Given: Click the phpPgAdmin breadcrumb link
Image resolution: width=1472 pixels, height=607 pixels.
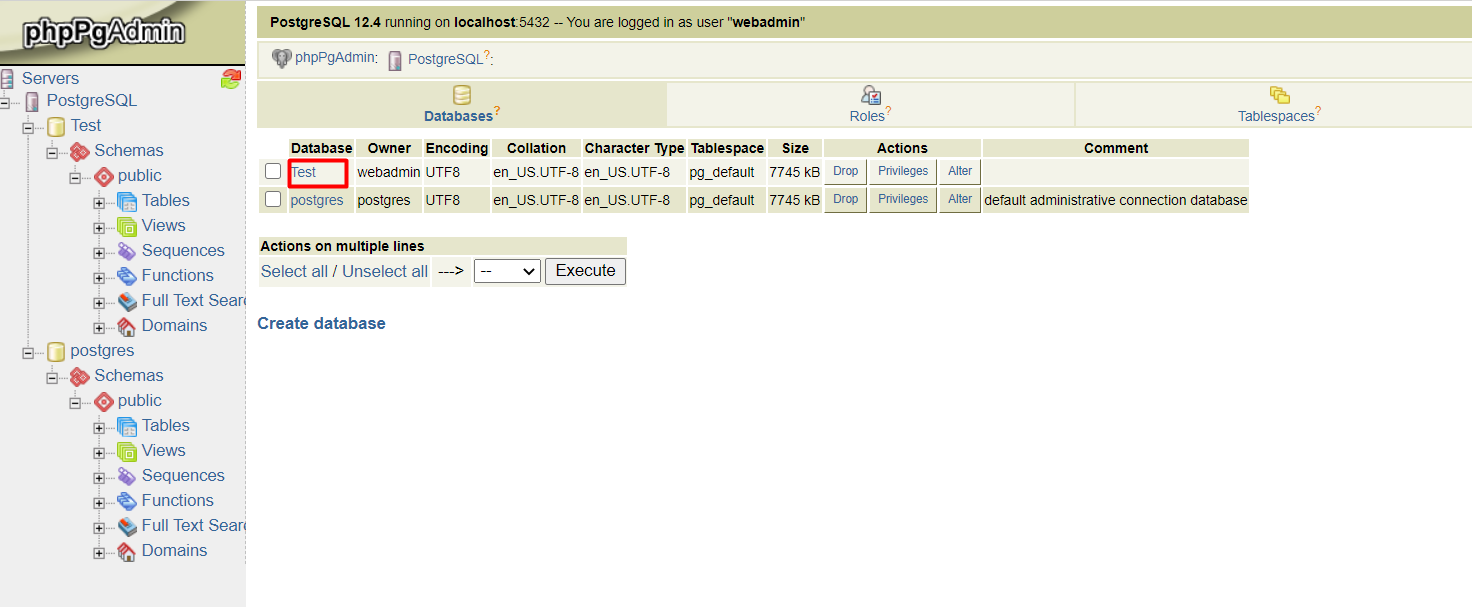Looking at the screenshot, I should pos(336,58).
